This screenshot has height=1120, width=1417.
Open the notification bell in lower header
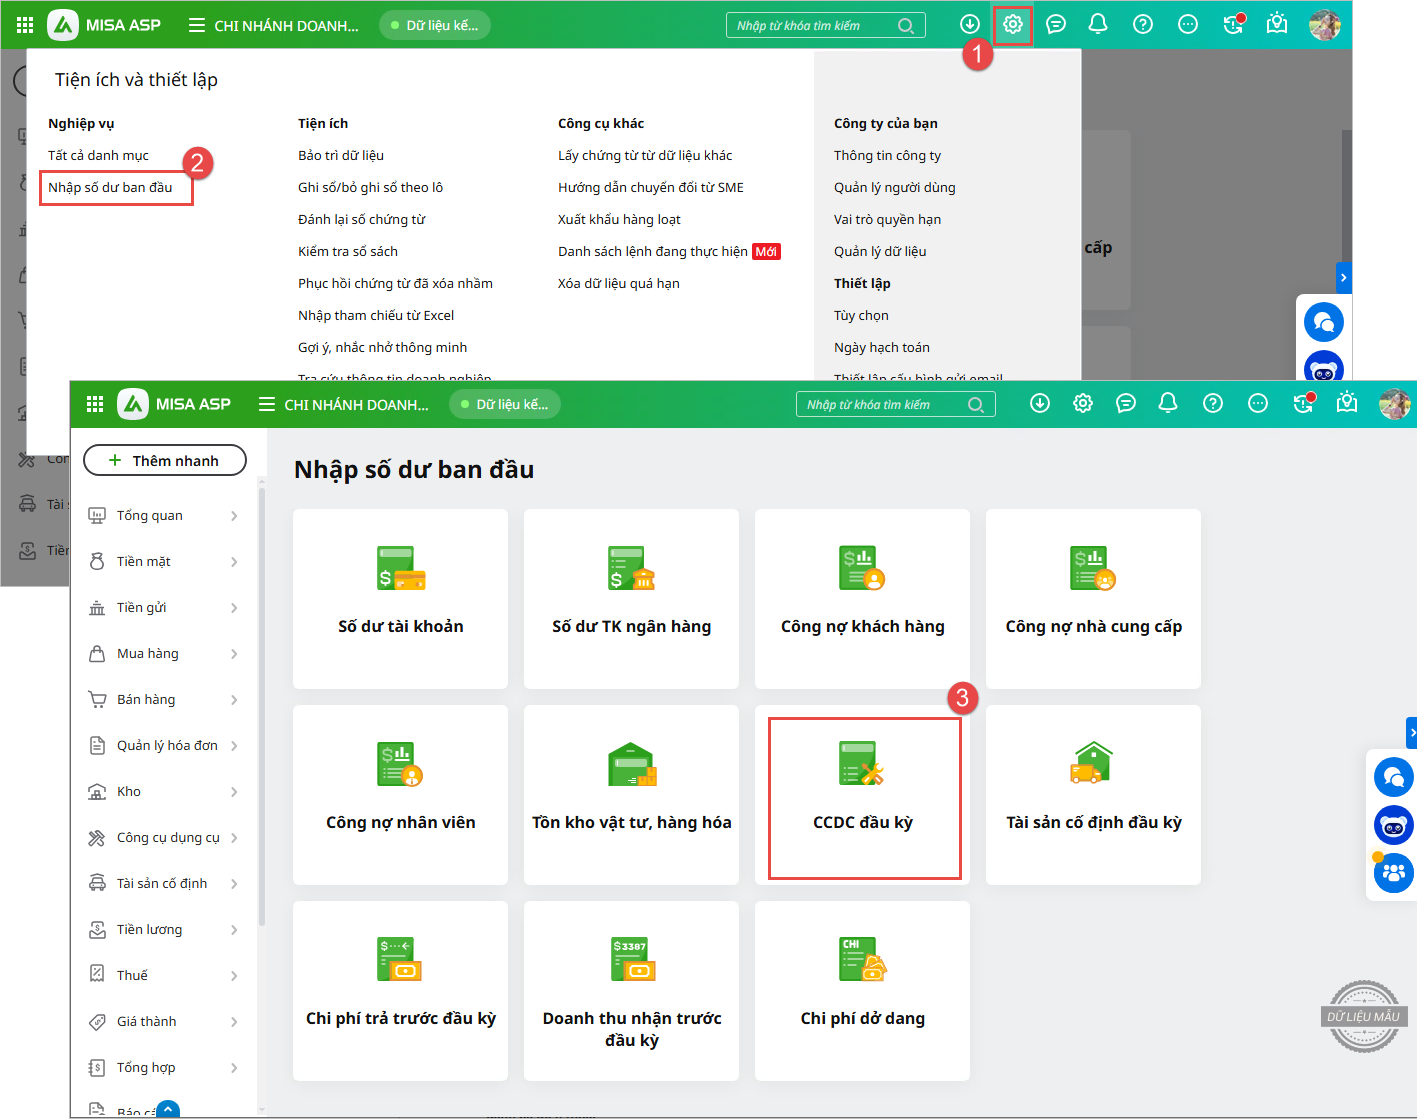(1167, 403)
